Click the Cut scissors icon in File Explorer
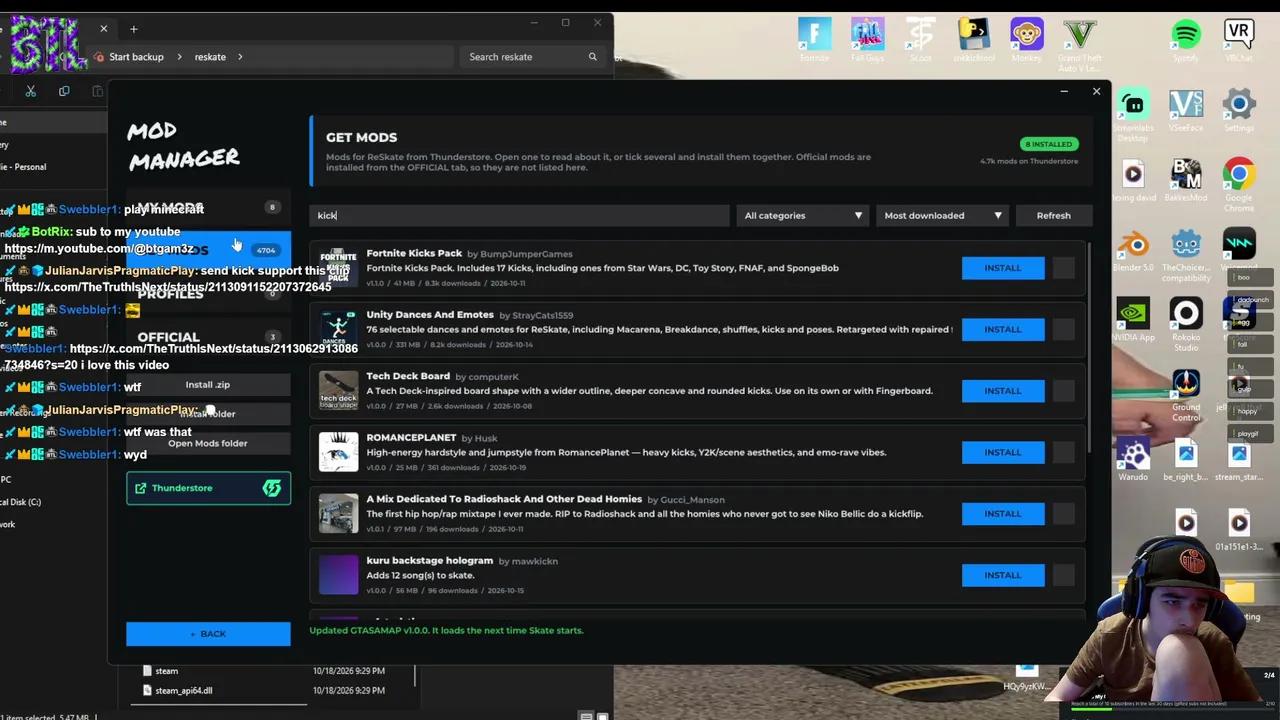 [31, 92]
